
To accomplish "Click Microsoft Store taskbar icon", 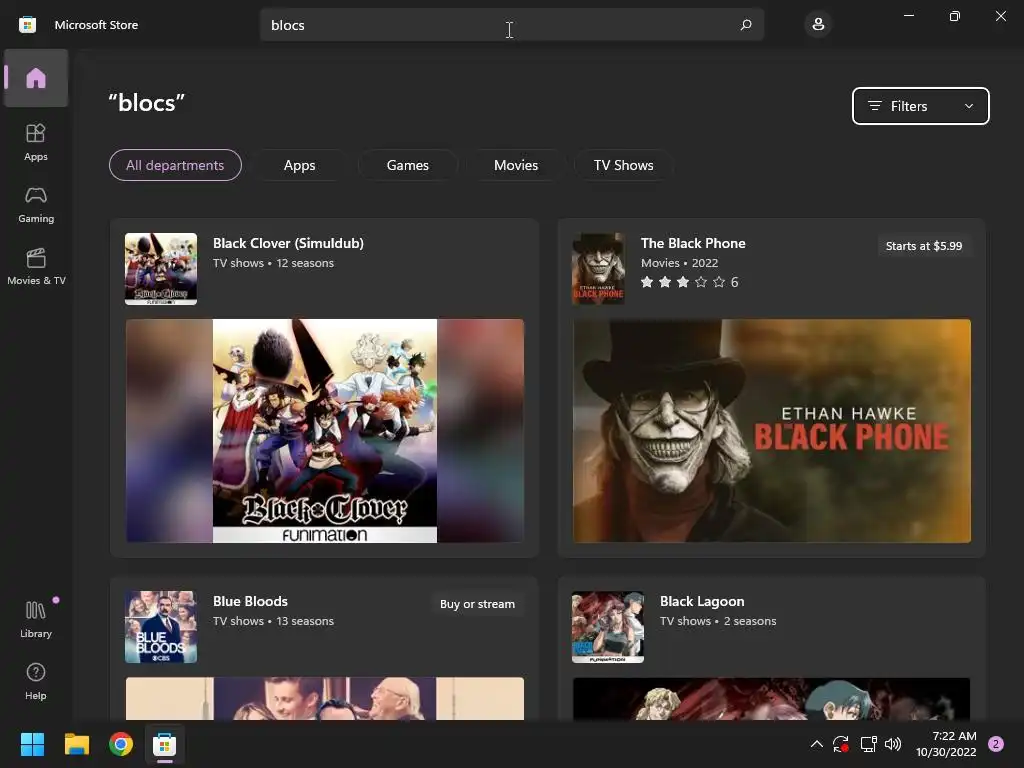I will (165, 744).
